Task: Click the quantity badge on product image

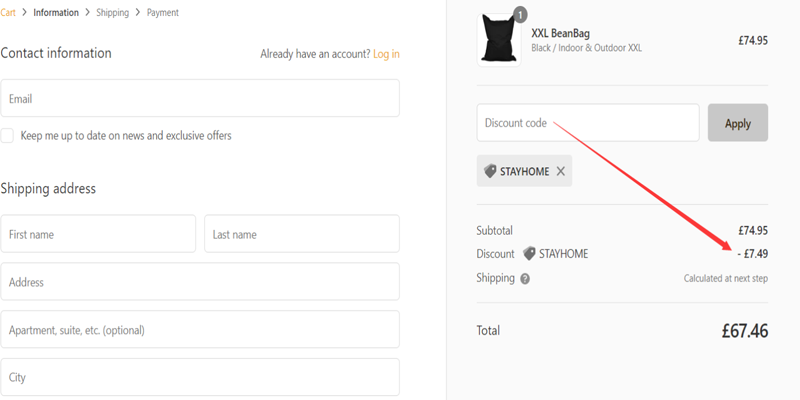Action: click(520, 15)
